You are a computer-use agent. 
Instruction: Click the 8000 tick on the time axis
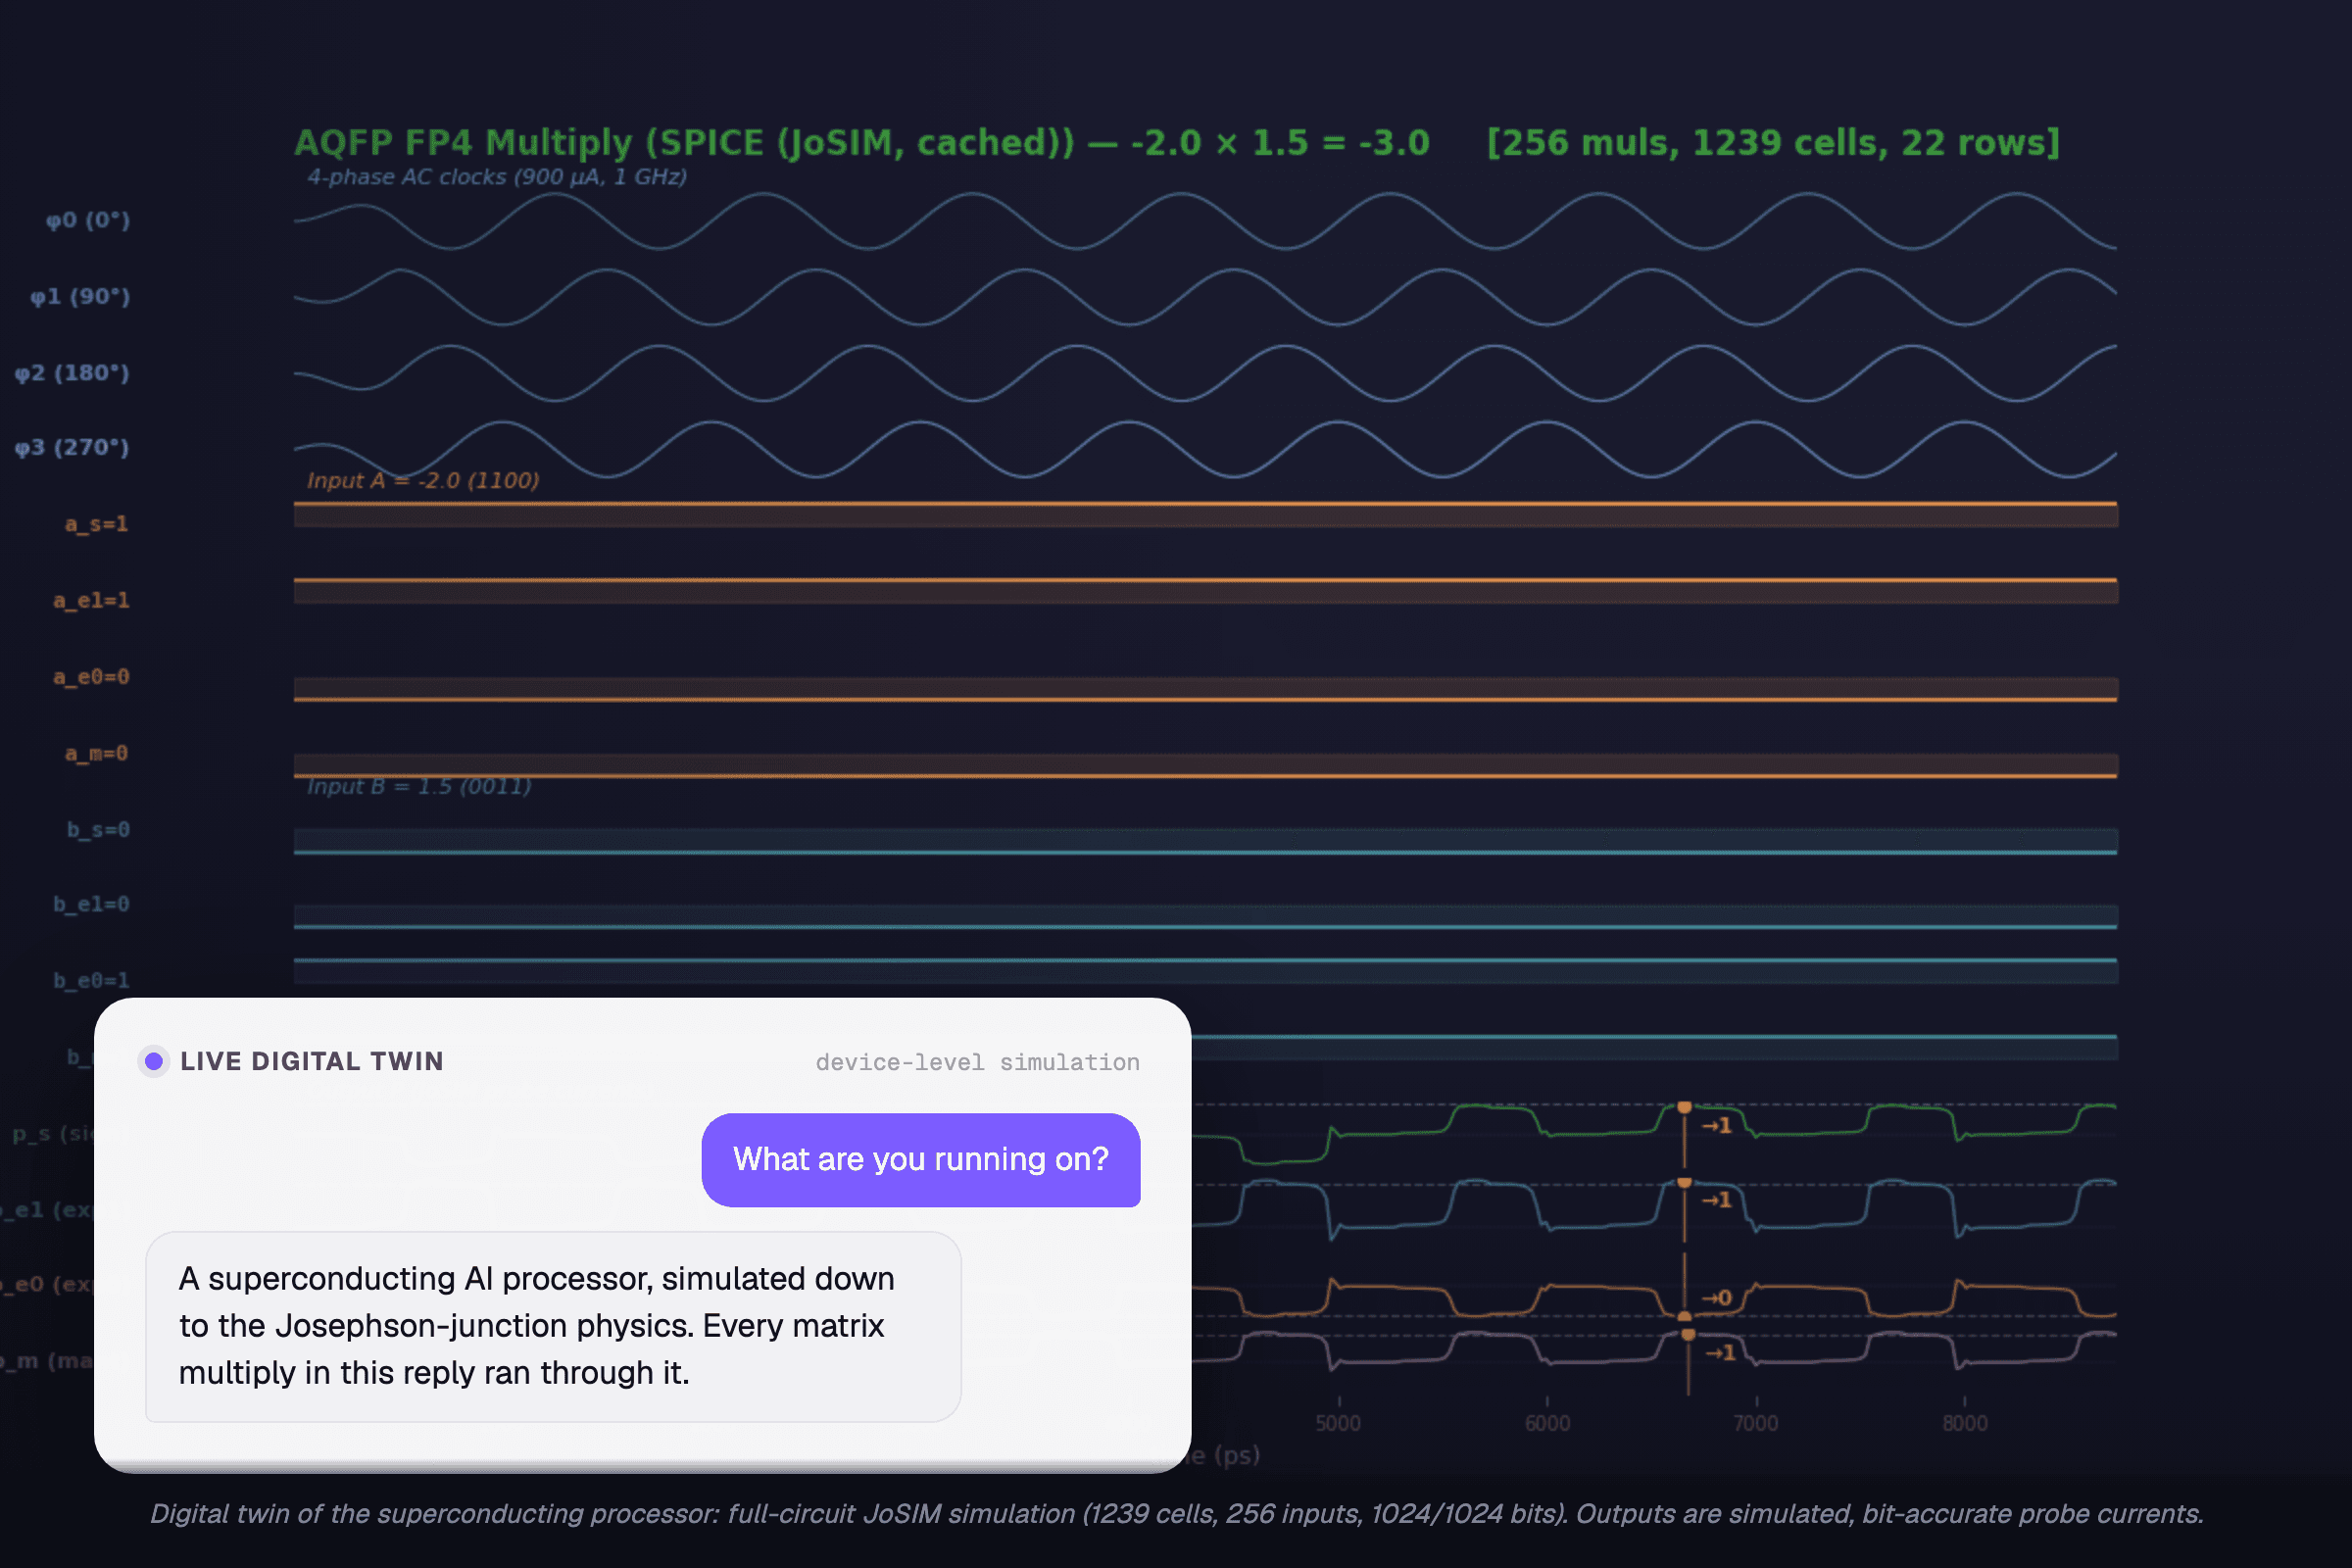point(1965,1423)
